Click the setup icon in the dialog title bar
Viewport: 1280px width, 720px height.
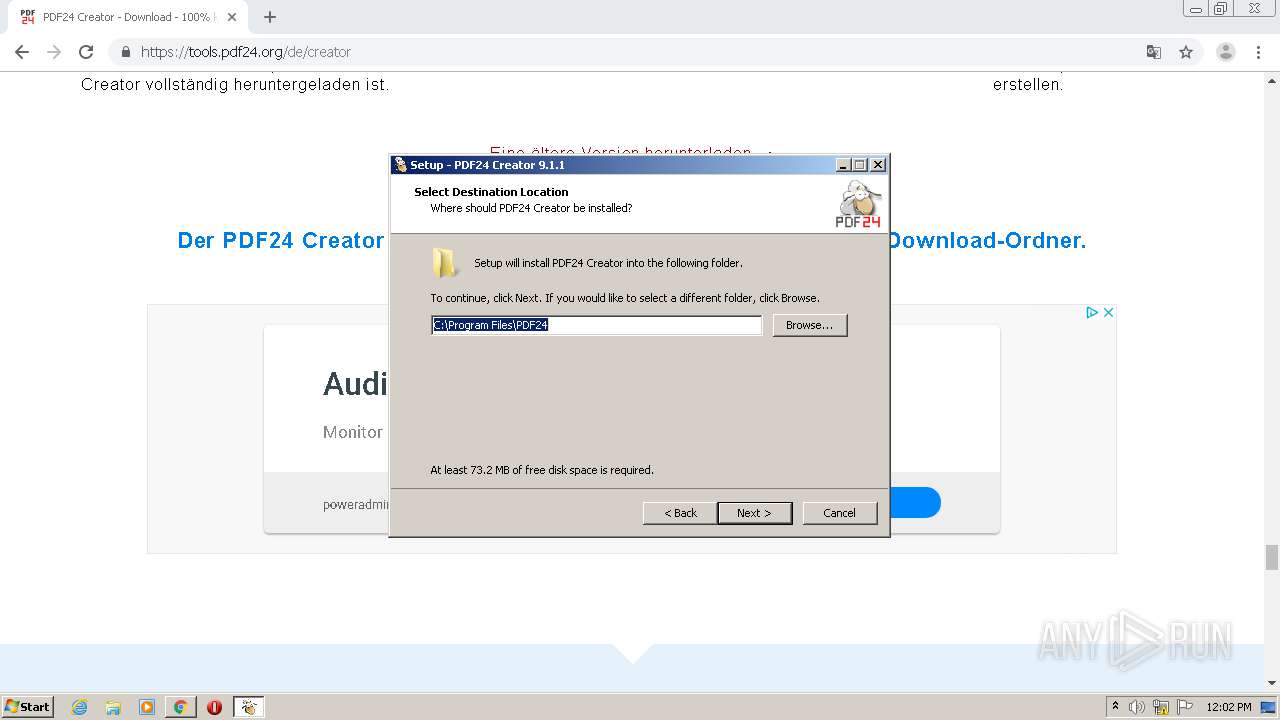[x=401, y=165]
